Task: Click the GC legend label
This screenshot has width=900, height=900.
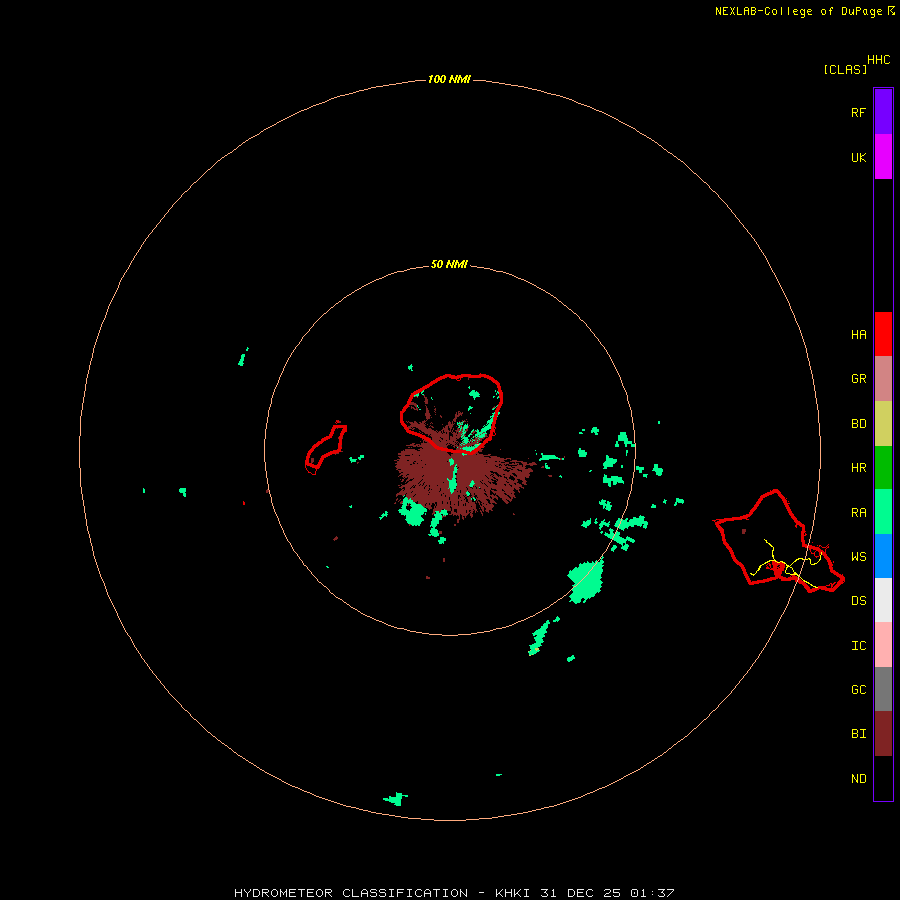Action: (x=858, y=689)
